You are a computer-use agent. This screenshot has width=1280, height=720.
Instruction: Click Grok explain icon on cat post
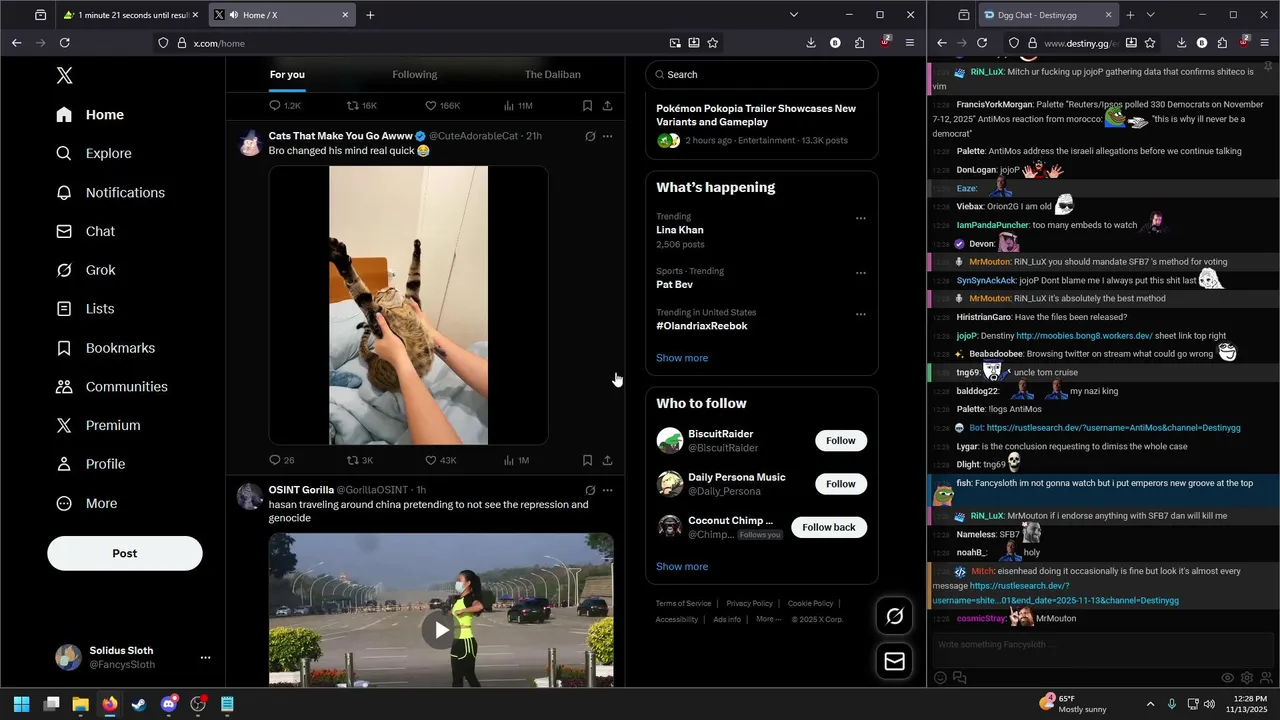click(590, 136)
